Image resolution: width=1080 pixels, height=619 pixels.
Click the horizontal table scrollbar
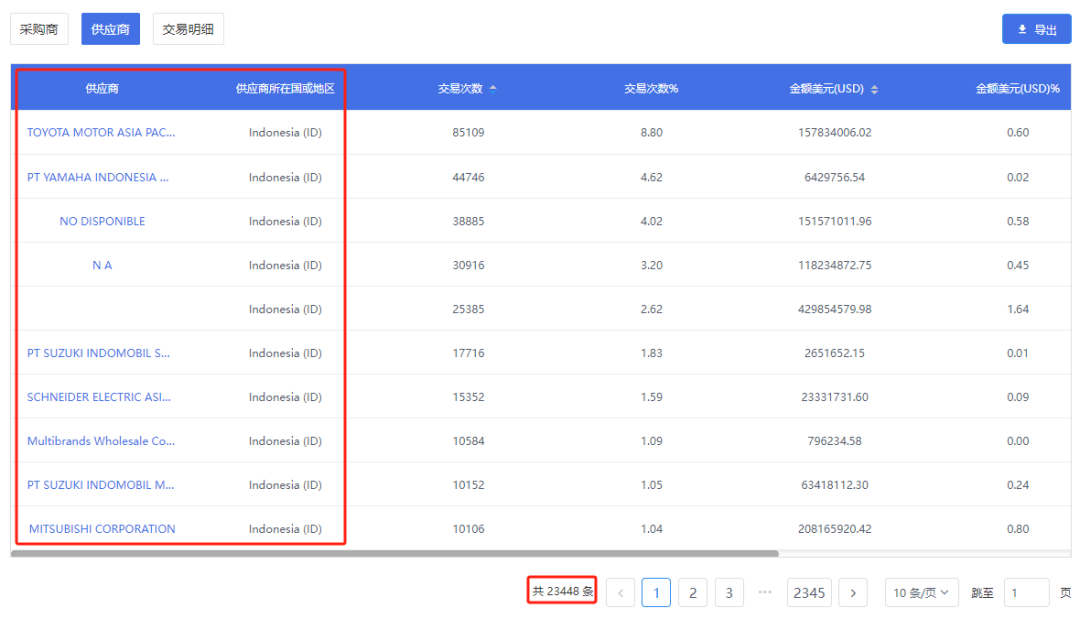[x=395, y=554]
